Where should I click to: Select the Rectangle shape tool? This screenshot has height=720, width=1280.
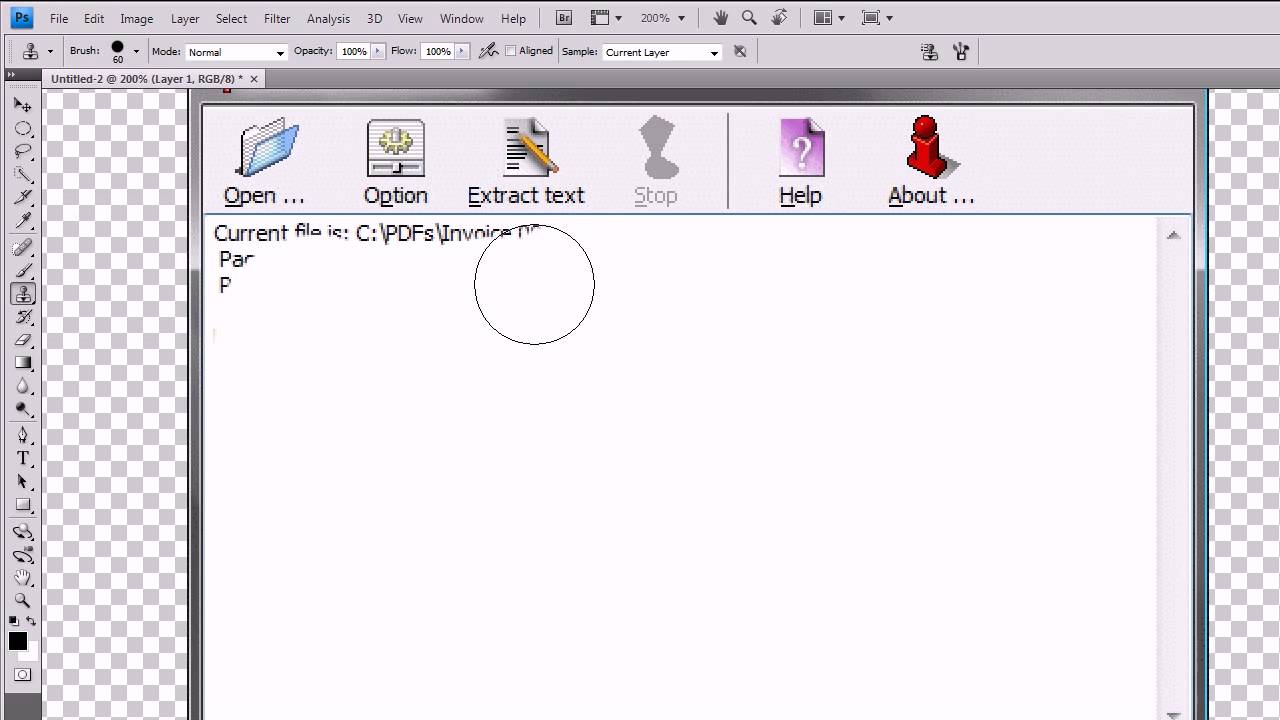pos(22,505)
